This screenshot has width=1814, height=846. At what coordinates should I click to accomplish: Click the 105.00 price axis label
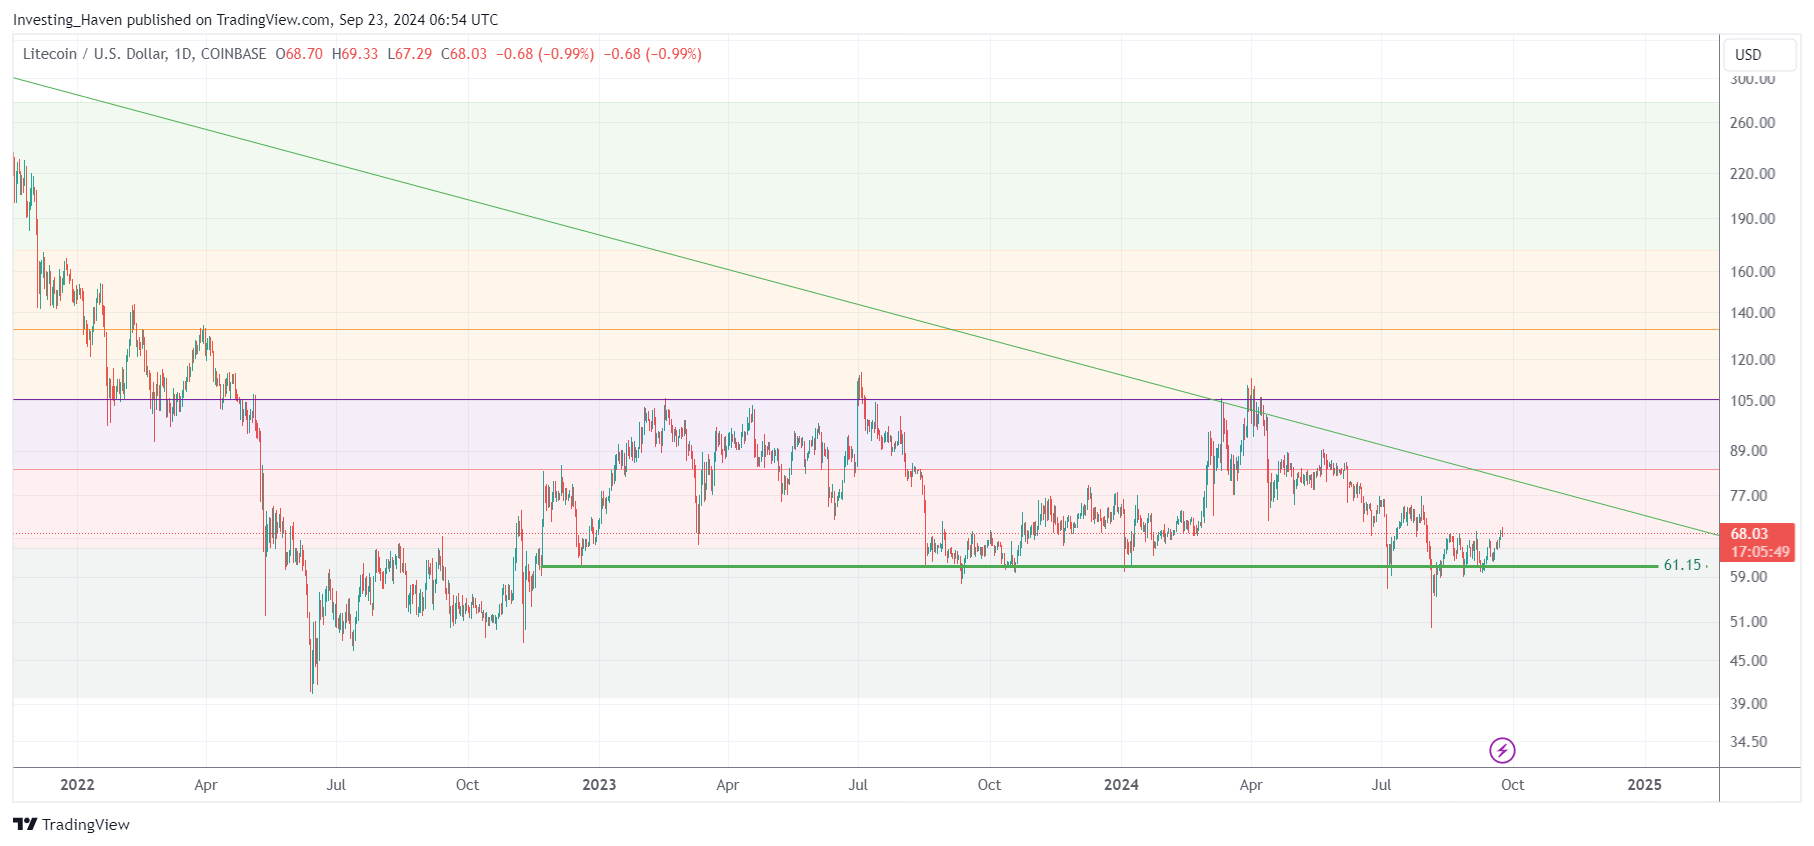click(1752, 401)
